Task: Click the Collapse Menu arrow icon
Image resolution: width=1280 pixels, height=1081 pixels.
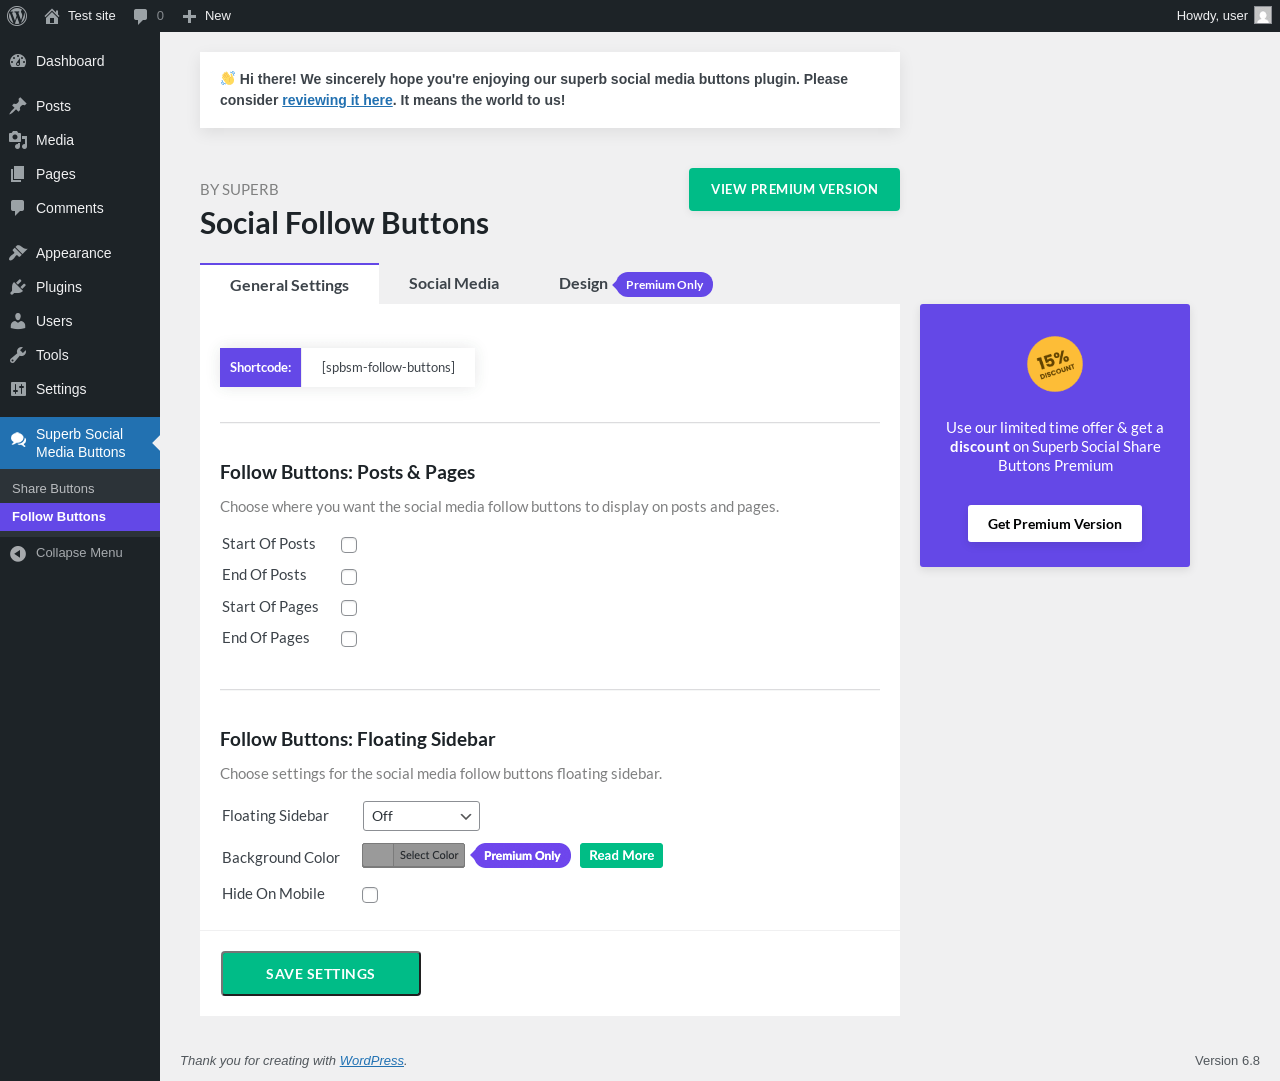Action: [18, 553]
